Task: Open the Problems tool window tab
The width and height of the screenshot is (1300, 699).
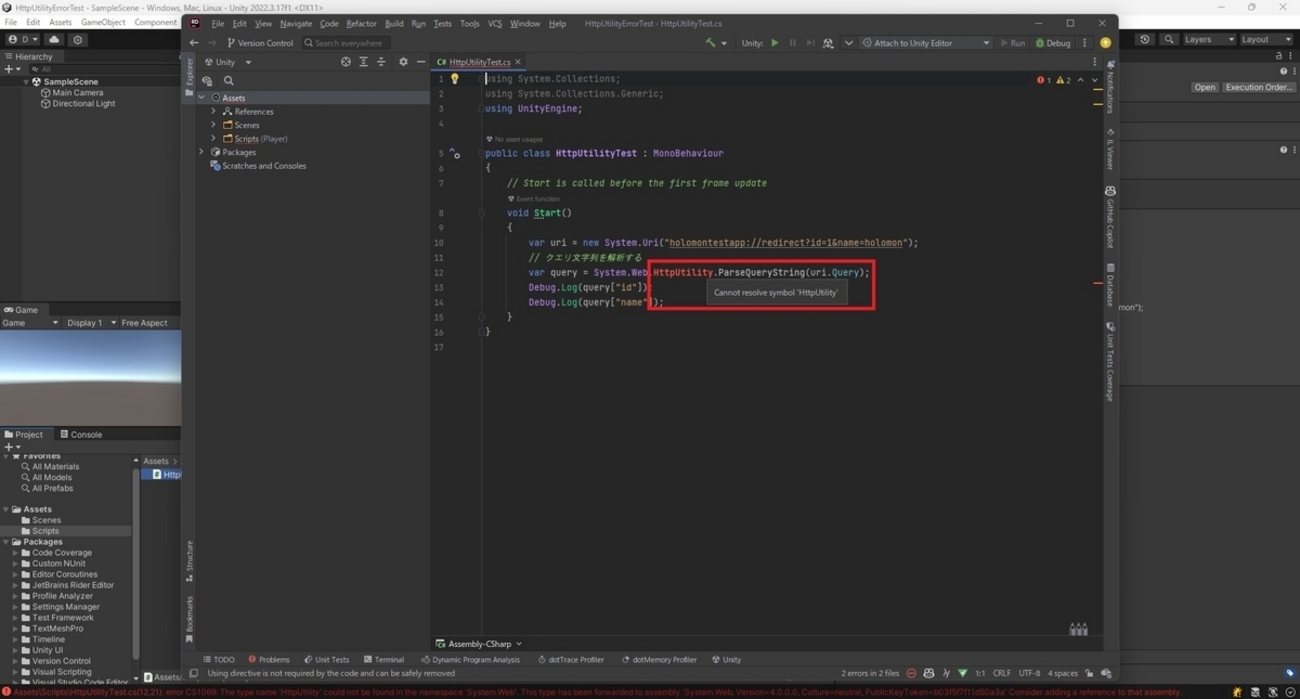Action: pos(269,660)
